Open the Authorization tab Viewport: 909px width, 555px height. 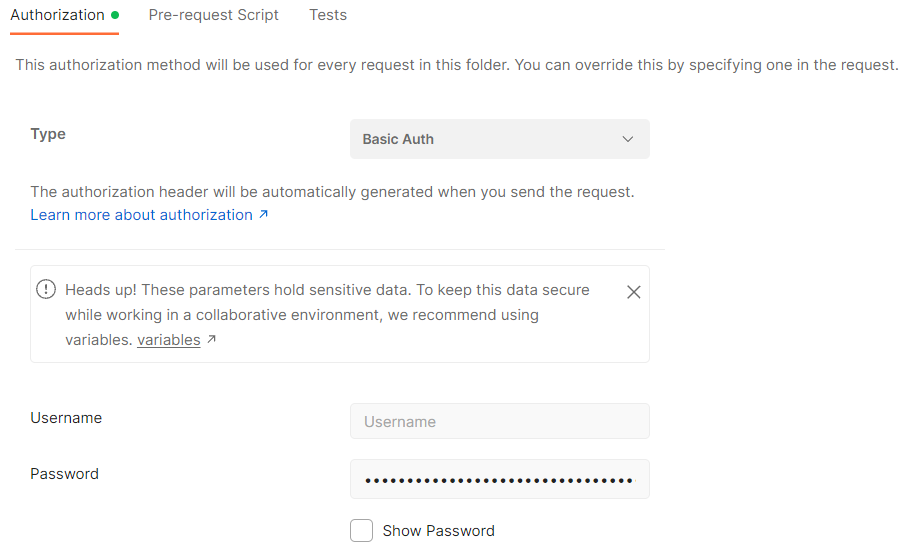(57, 15)
